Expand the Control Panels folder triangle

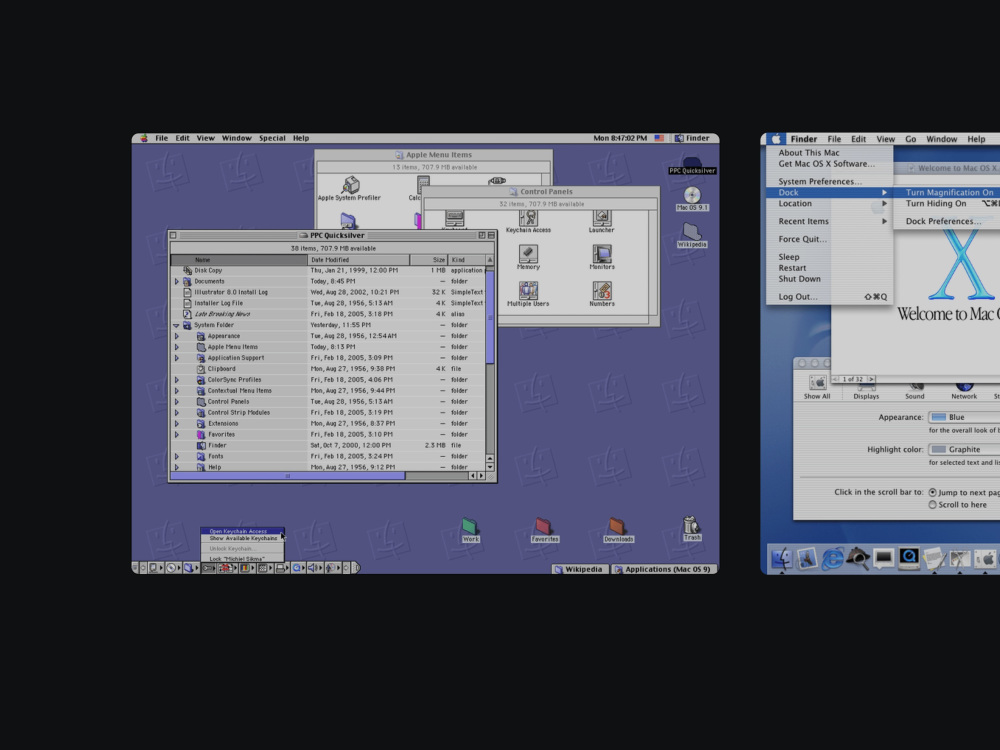[x=177, y=402]
